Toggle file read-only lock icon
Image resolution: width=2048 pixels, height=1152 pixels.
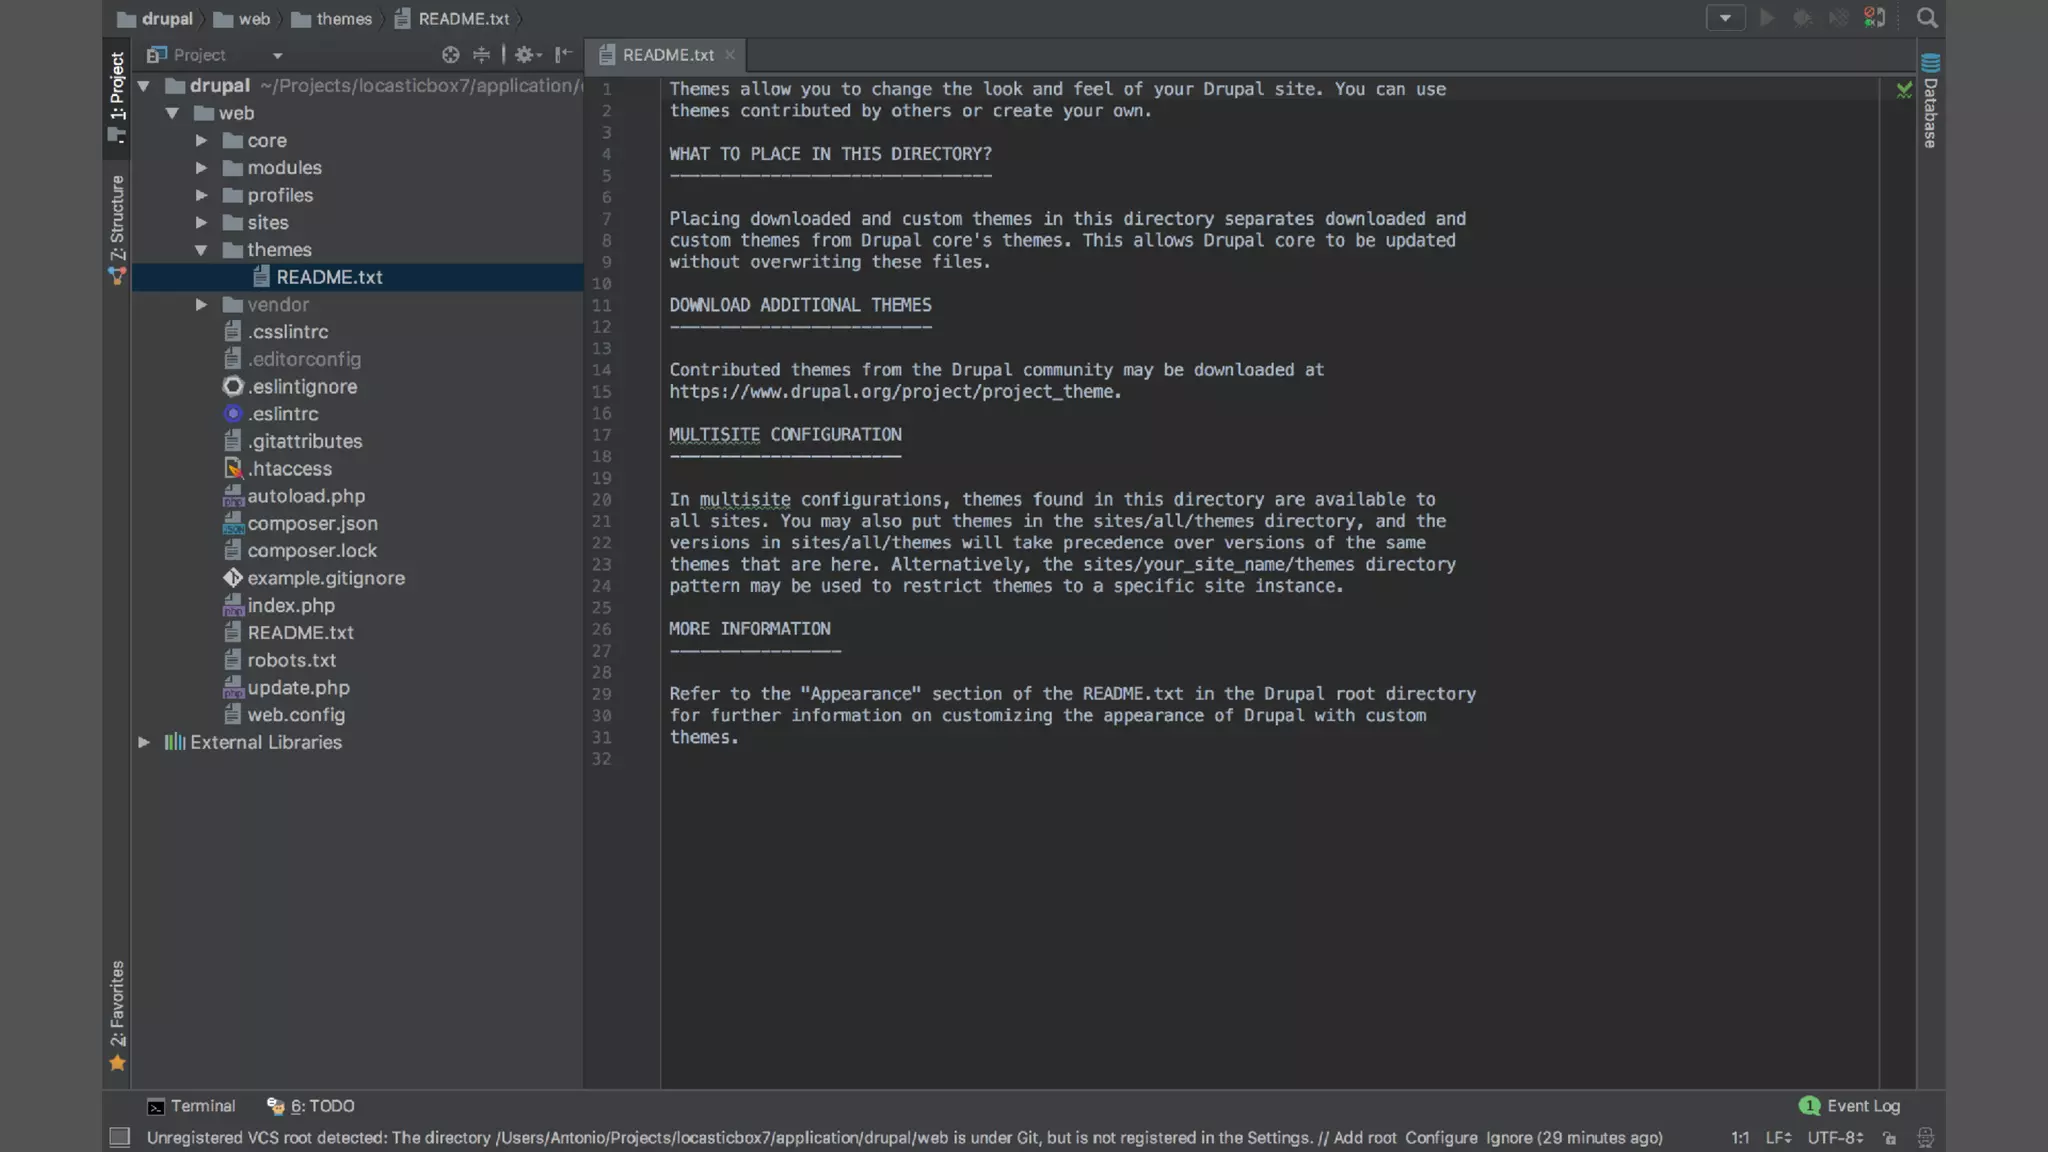tap(1889, 1138)
